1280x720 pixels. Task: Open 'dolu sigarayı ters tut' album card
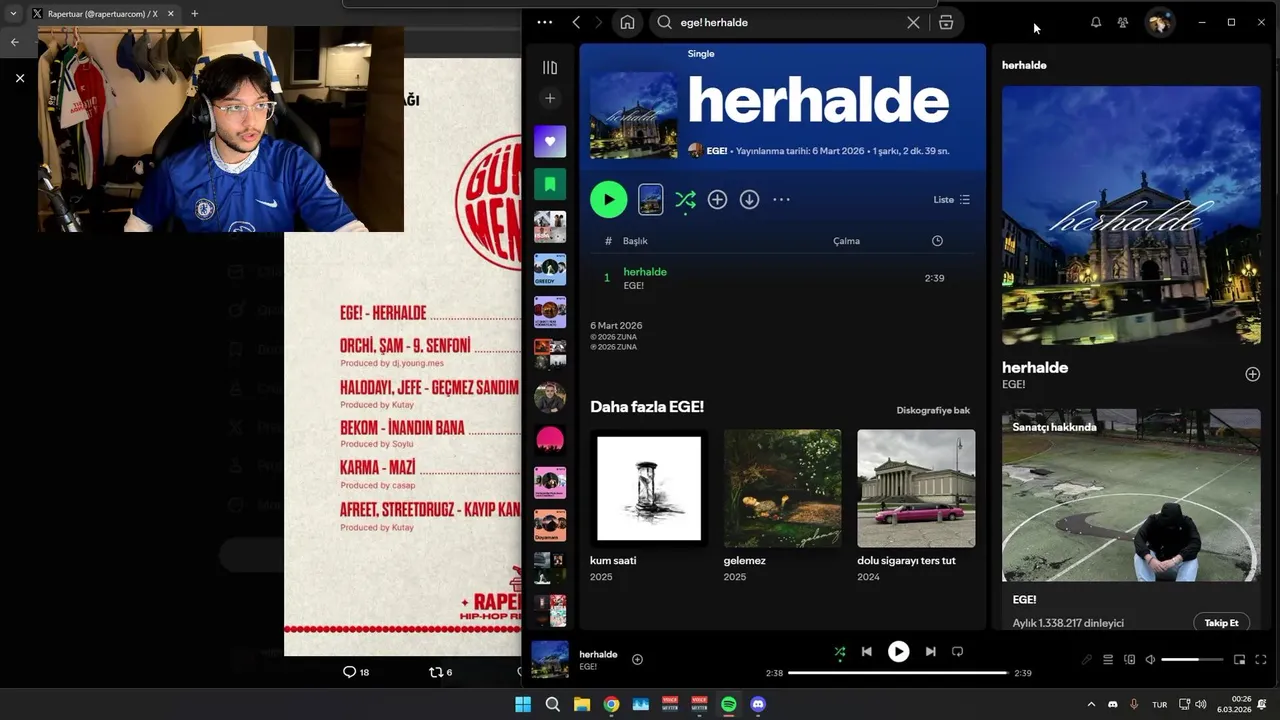916,508
